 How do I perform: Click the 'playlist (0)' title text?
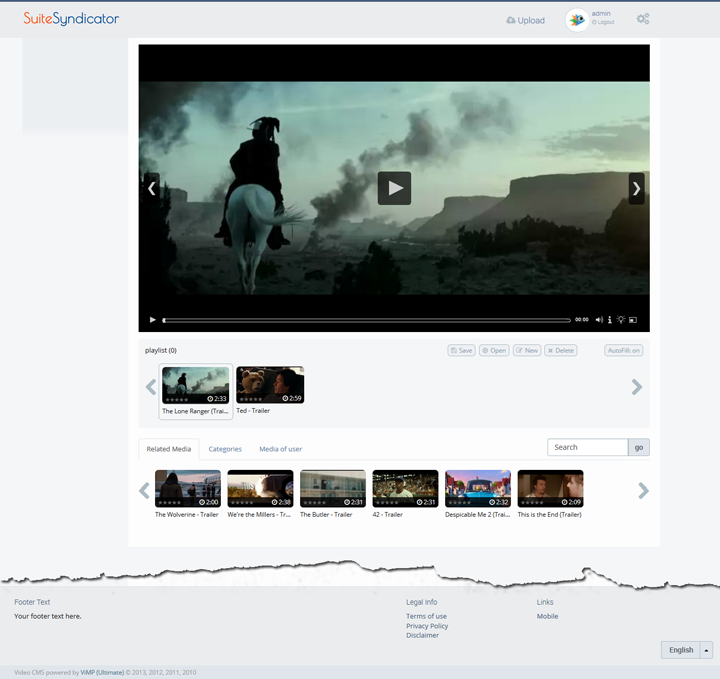[161, 350]
